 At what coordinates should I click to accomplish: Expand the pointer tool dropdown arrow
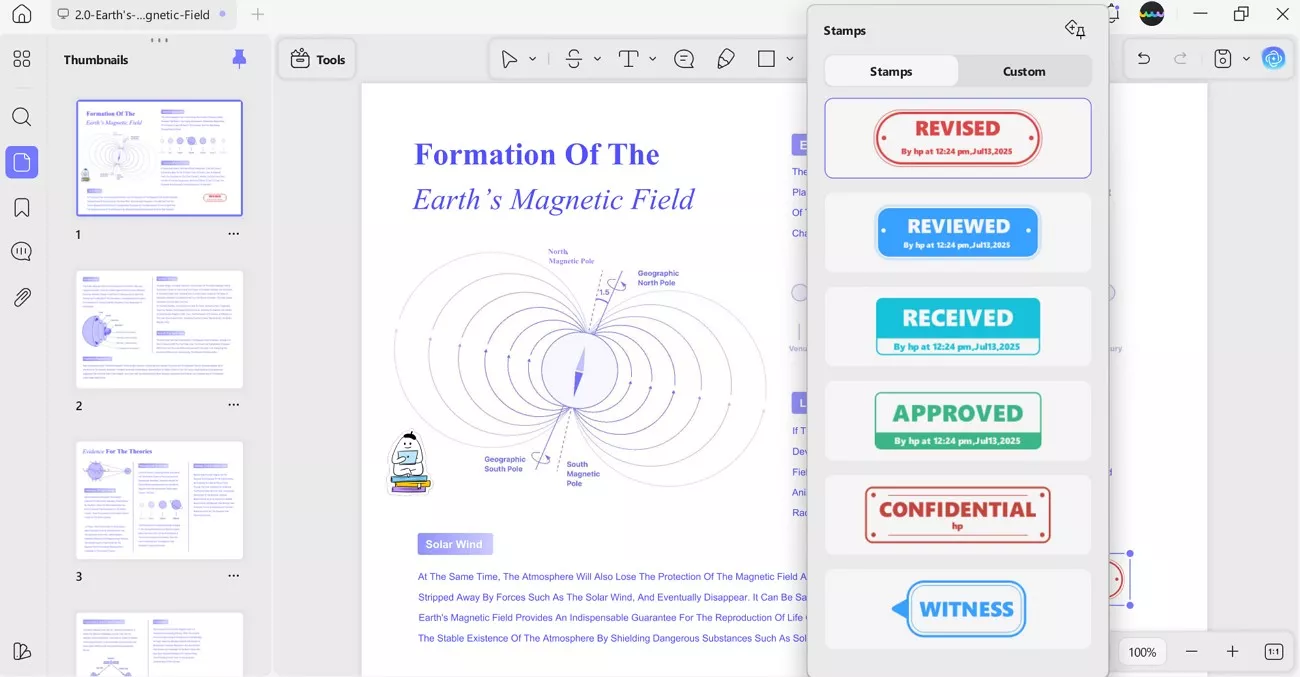tap(533, 59)
